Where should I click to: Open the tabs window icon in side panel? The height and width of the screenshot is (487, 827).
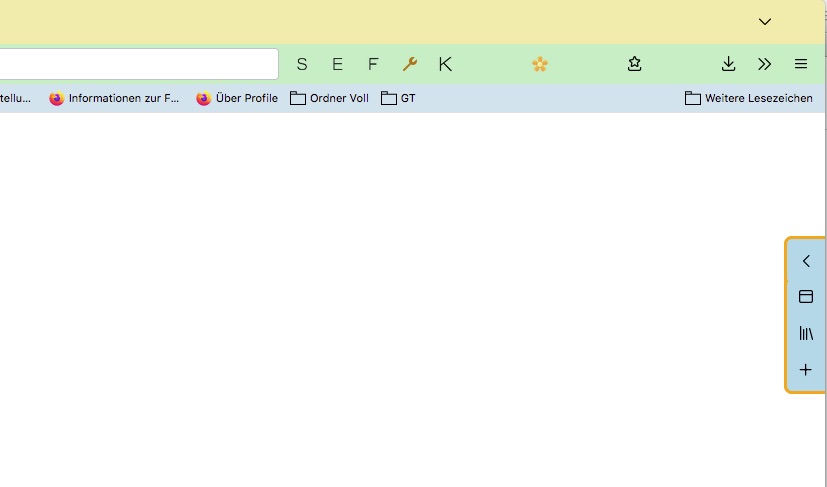pyautogui.click(x=806, y=297)
